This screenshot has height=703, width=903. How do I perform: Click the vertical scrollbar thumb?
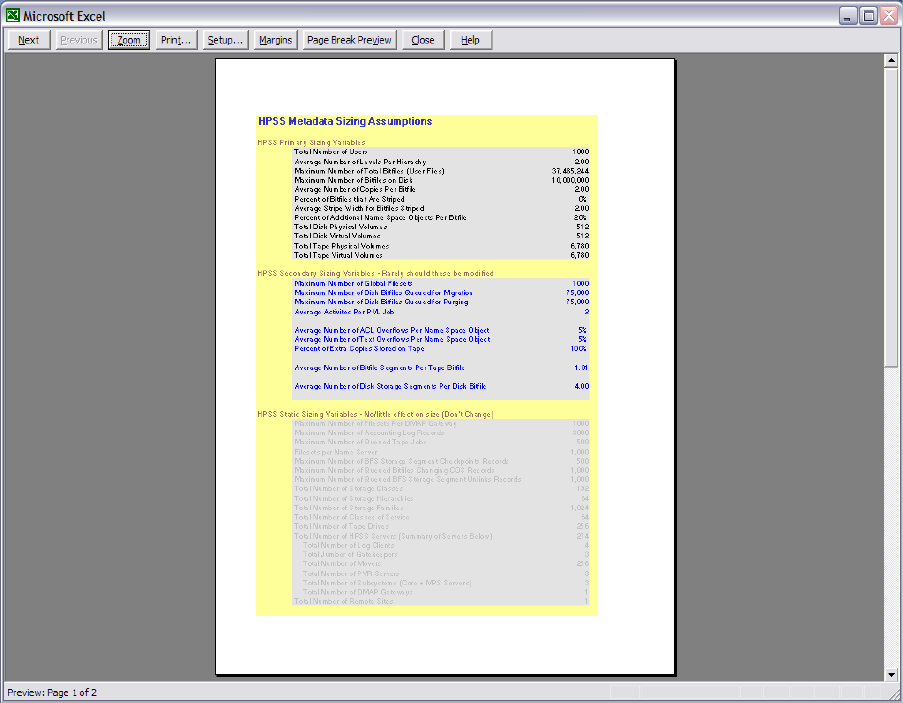pos(891,216)
